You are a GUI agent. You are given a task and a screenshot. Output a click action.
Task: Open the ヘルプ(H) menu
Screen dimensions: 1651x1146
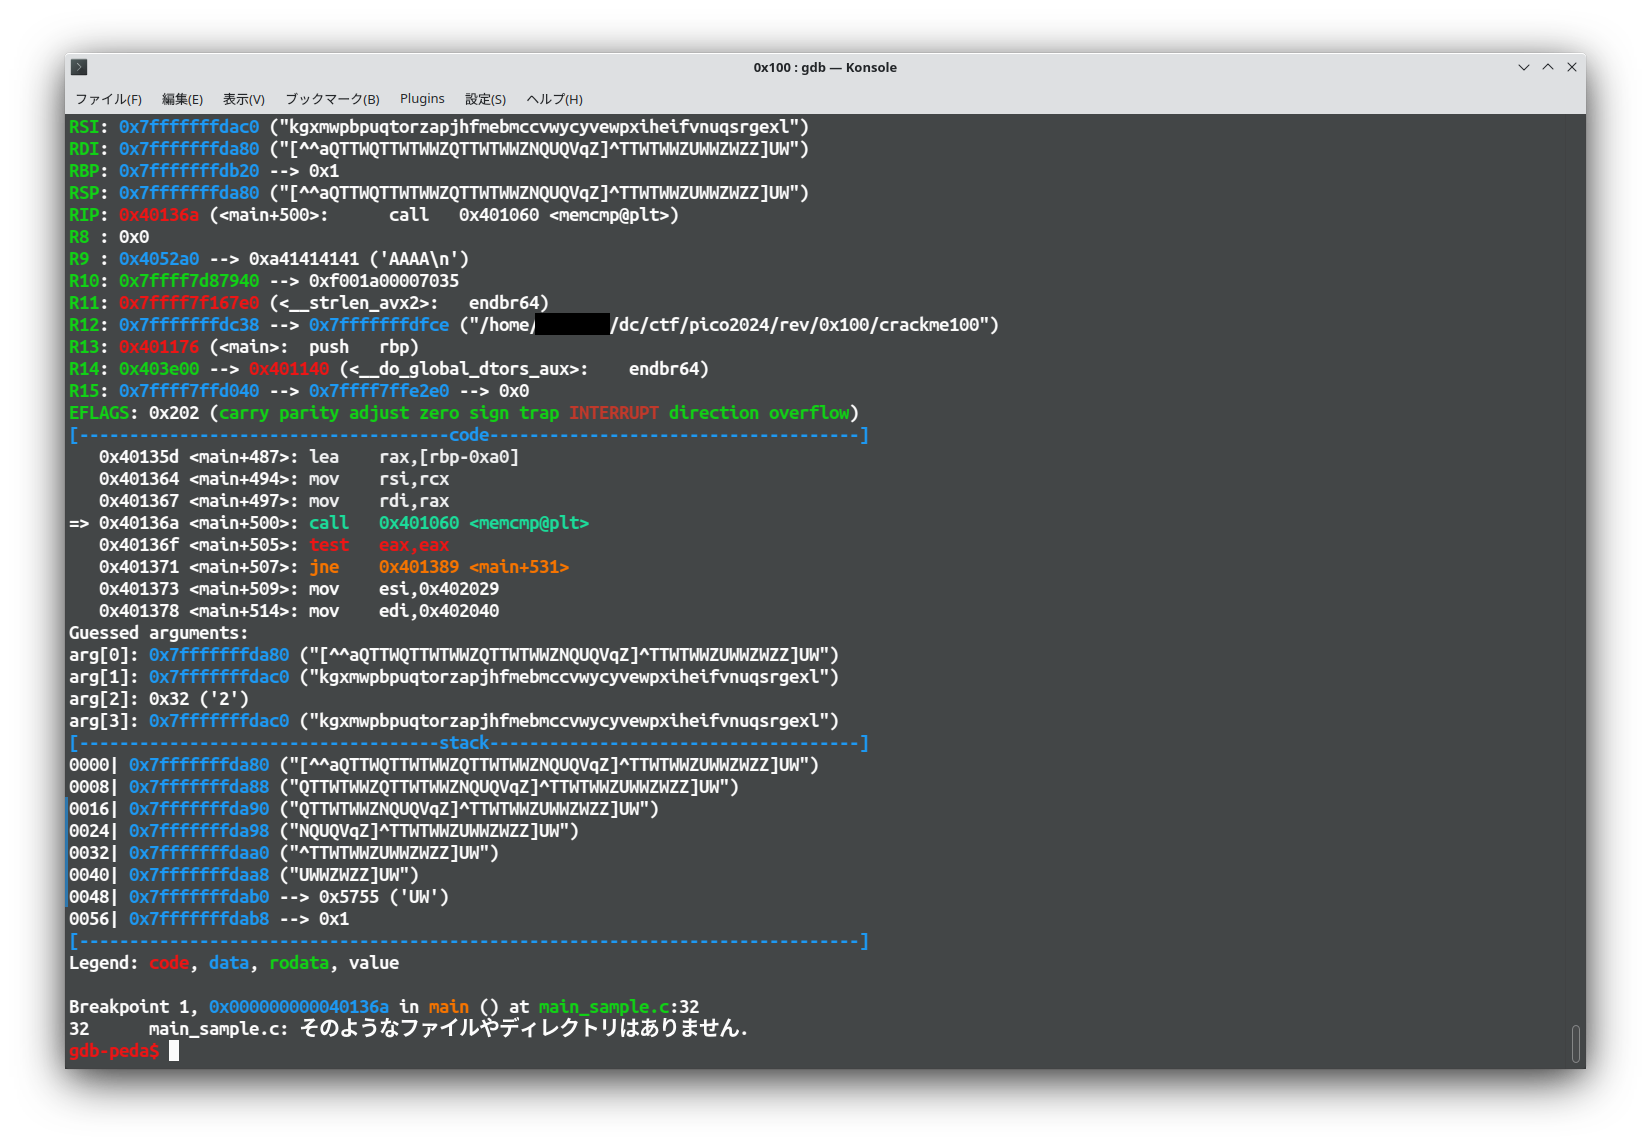point(554,99)
